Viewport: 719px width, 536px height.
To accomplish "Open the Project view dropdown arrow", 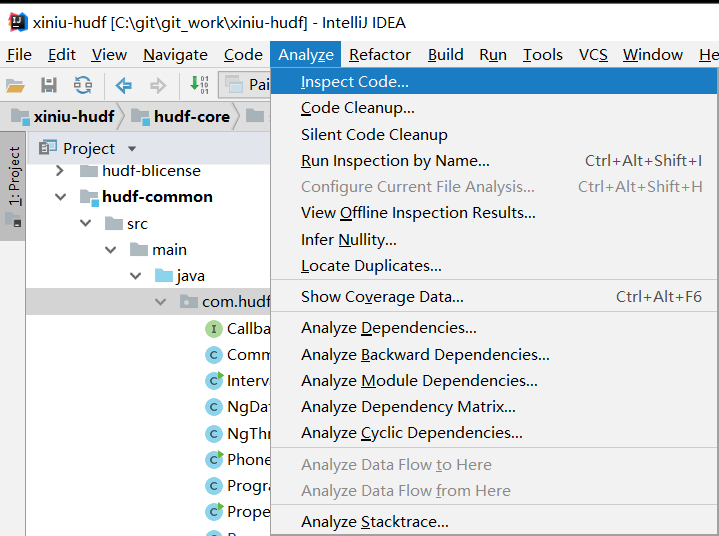I will tap(132, 149).
